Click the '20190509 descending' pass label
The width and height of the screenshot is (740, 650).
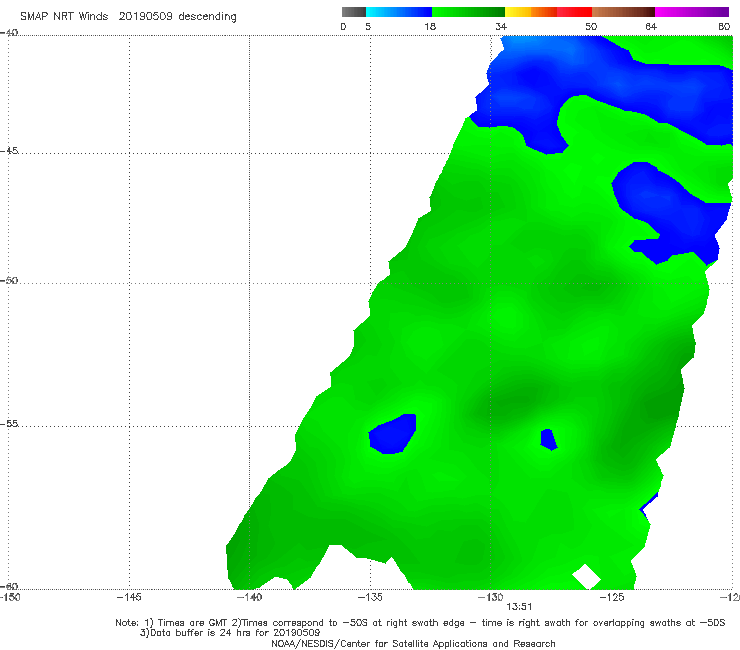tap(177, 16)
